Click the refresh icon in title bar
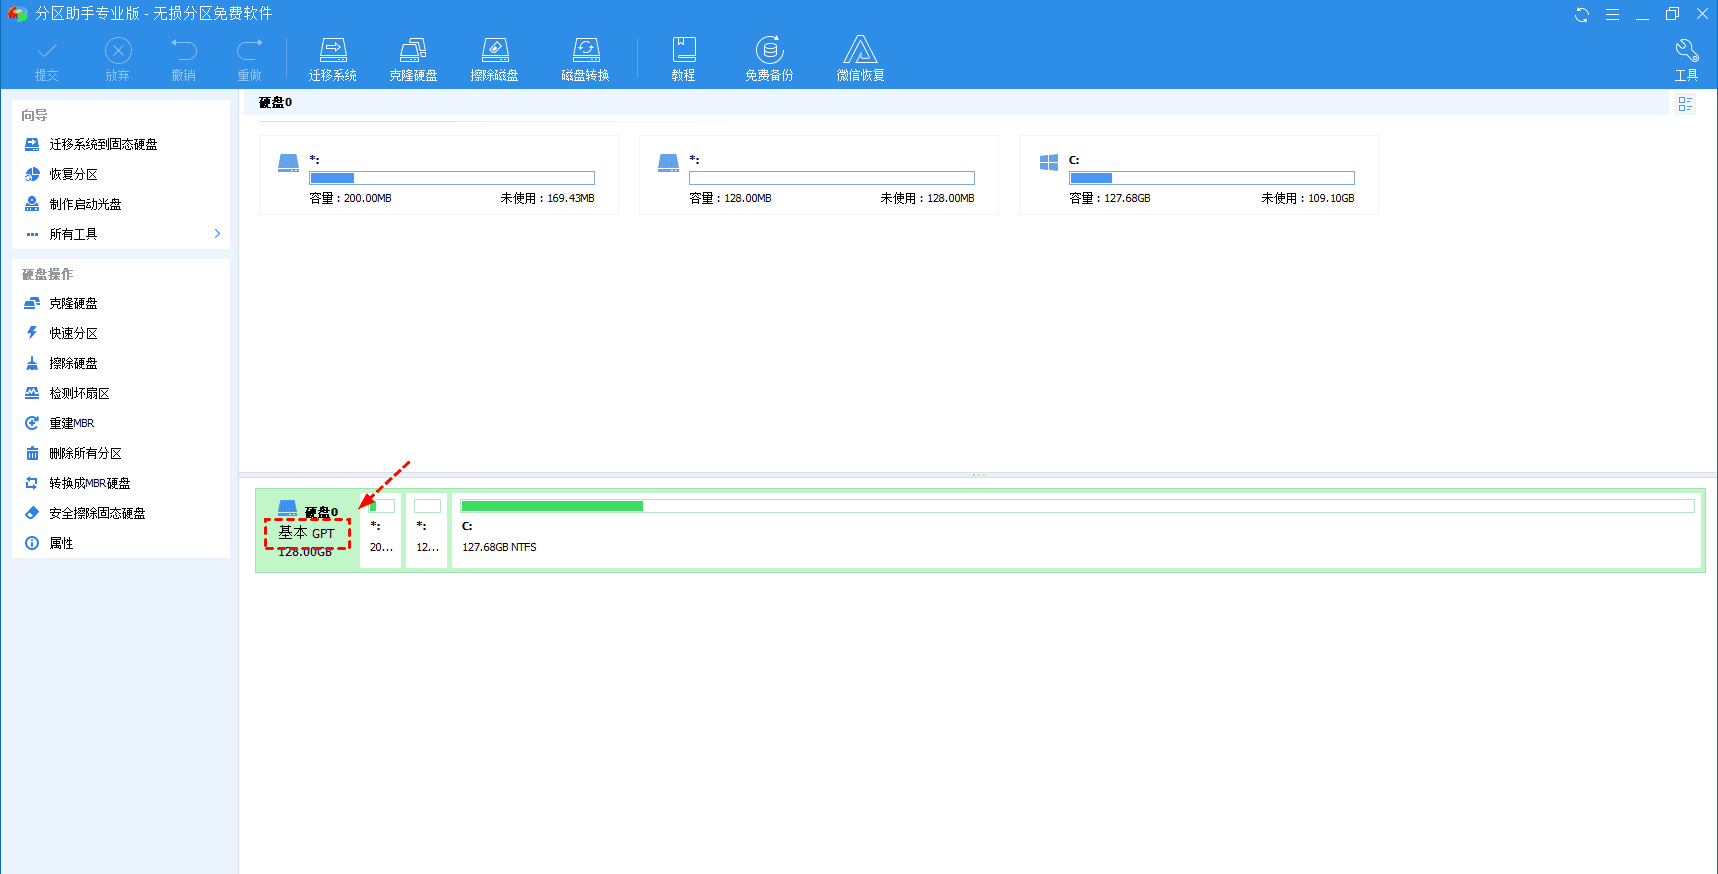The width and height of the screenshot is (1718, 874). click(x=1582, y=14)
